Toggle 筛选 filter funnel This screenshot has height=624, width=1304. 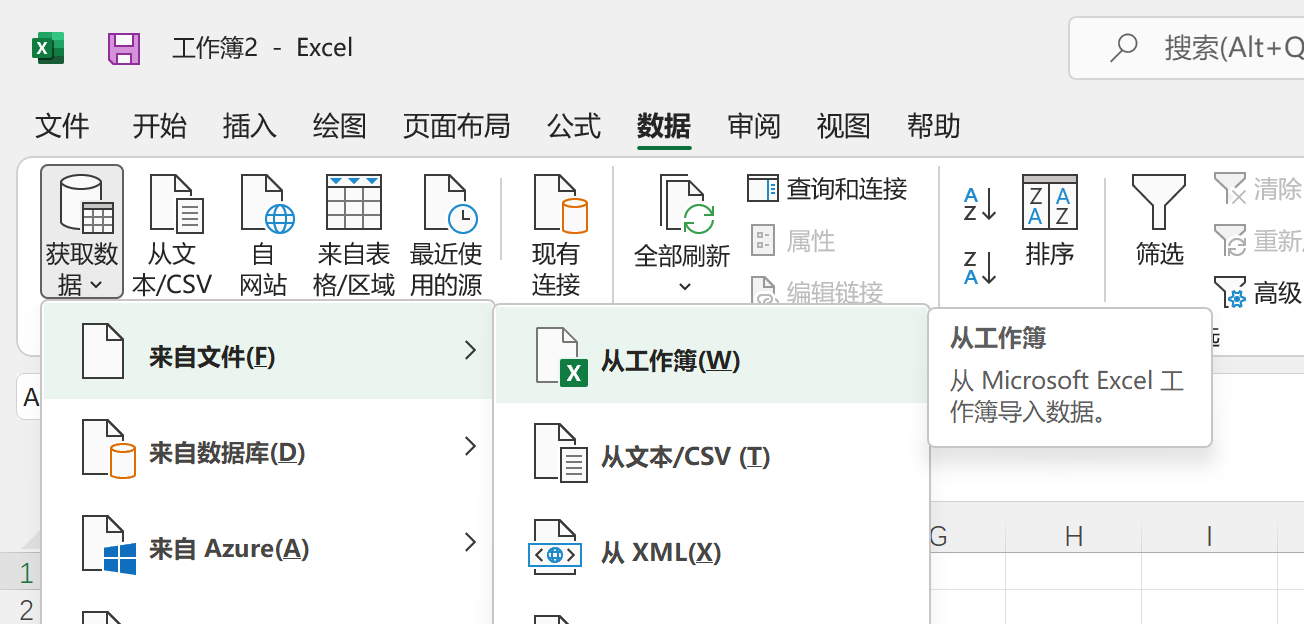(1159, 220)
